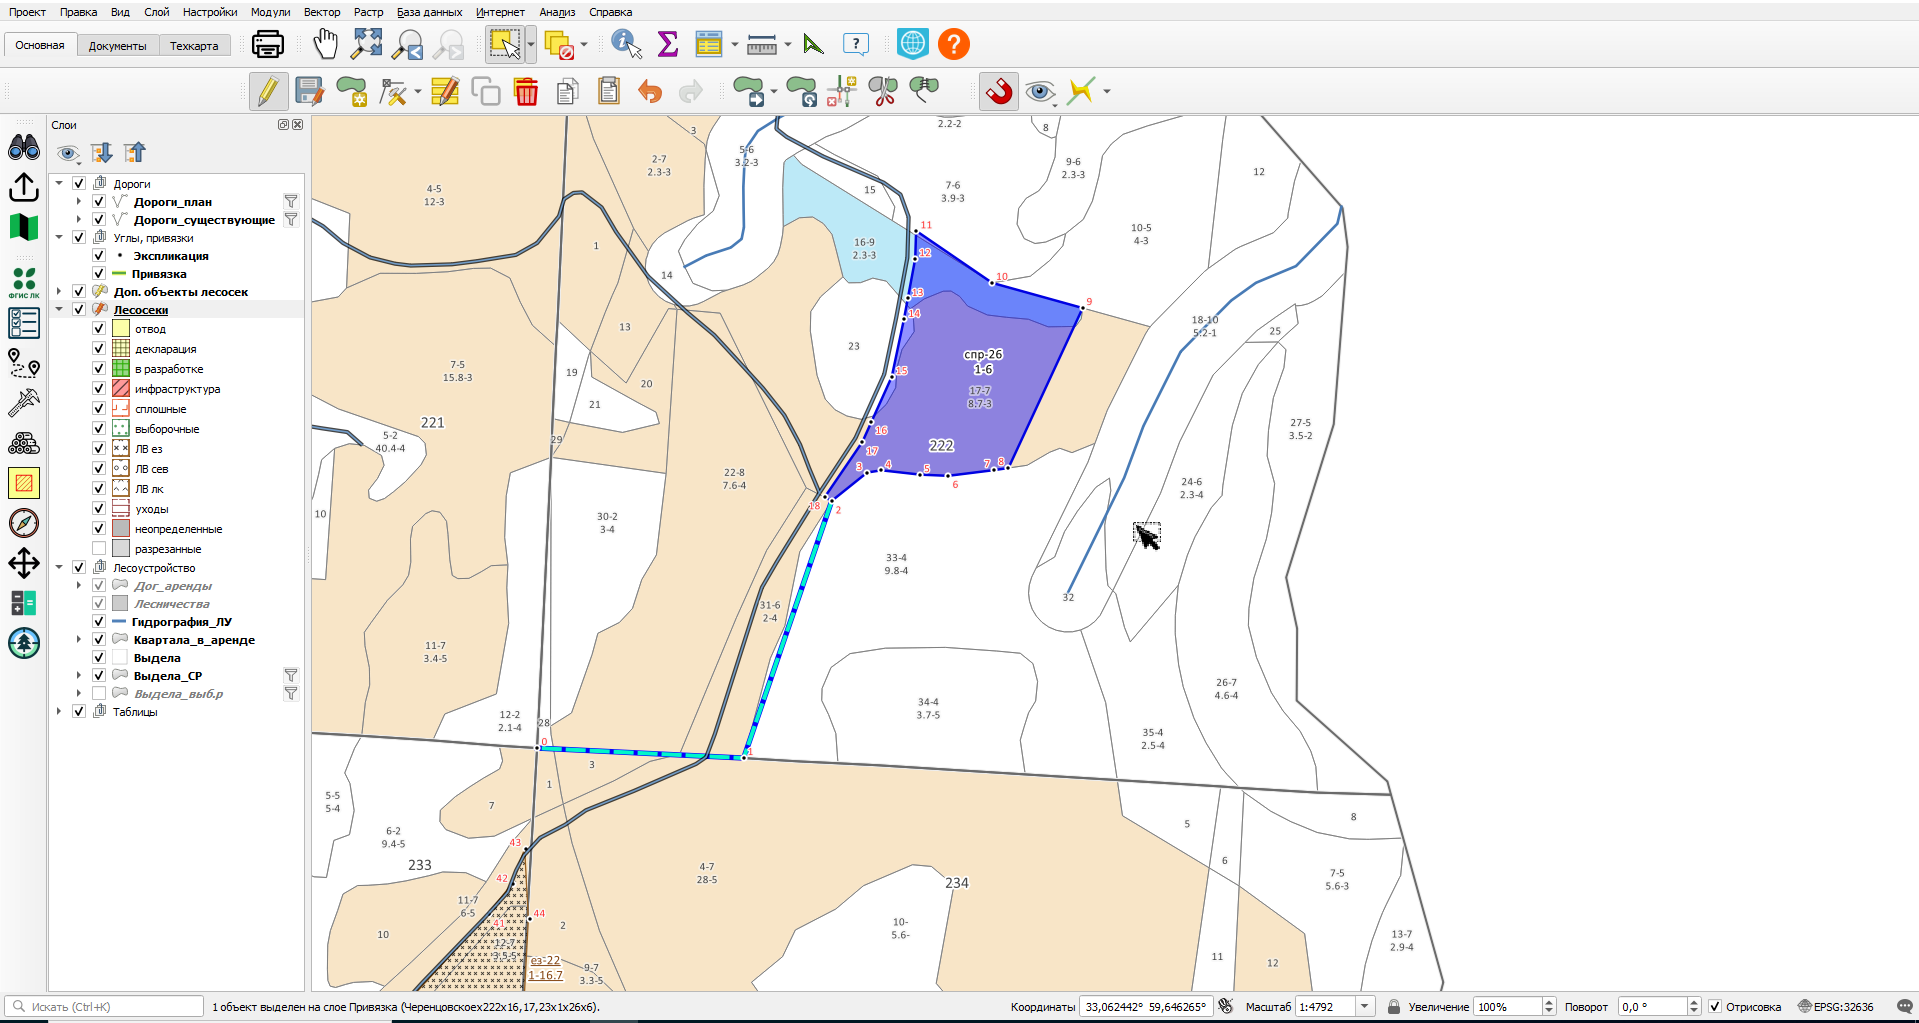The image size is (1919, 1023).
Task: Activate the Select features by area tool
Action: (505, 44)
